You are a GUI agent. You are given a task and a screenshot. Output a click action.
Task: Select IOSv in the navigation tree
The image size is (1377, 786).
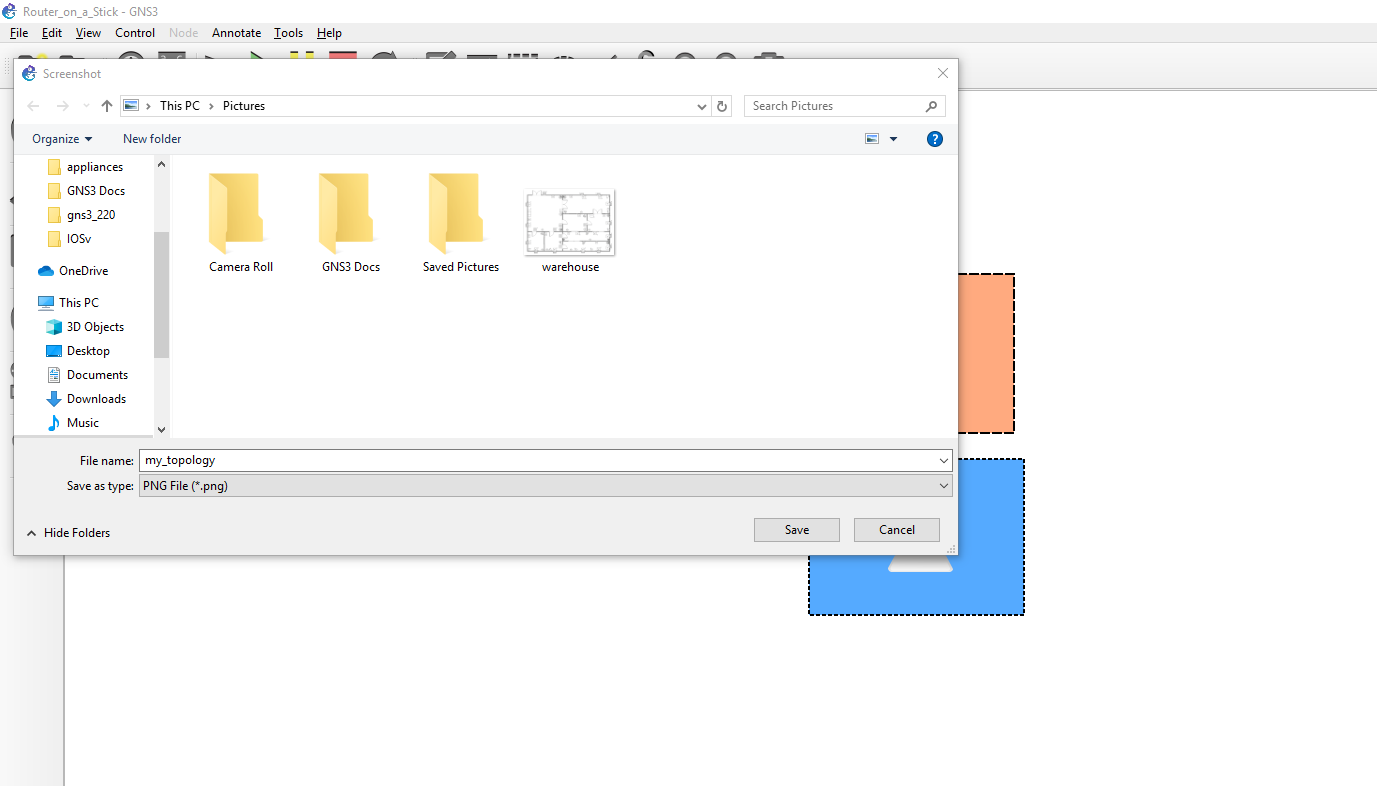tap(79, 239)
